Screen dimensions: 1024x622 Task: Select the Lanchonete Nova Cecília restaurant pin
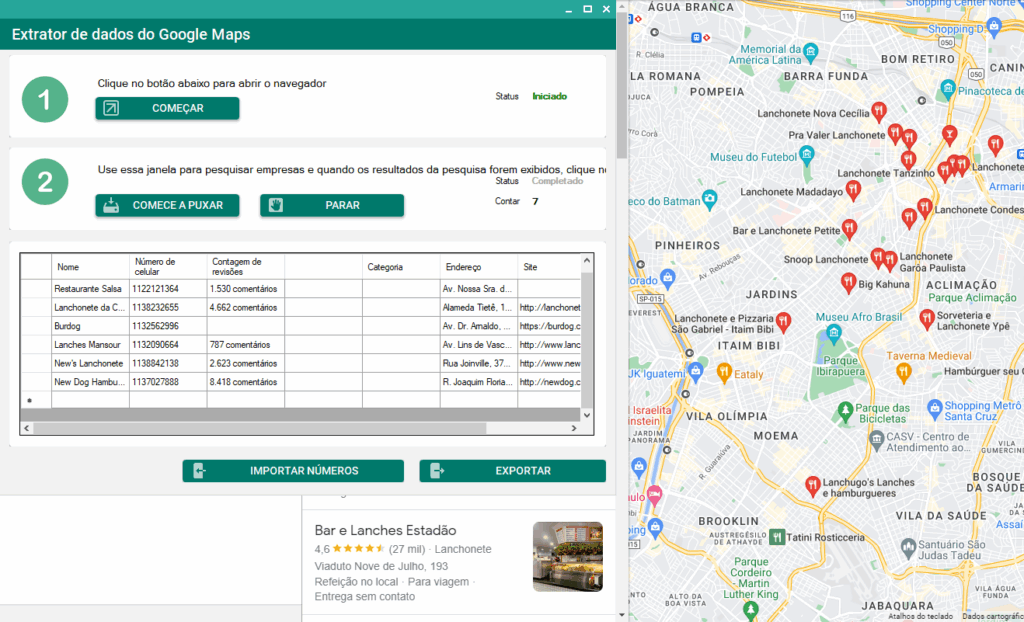[x=878, y=111]
